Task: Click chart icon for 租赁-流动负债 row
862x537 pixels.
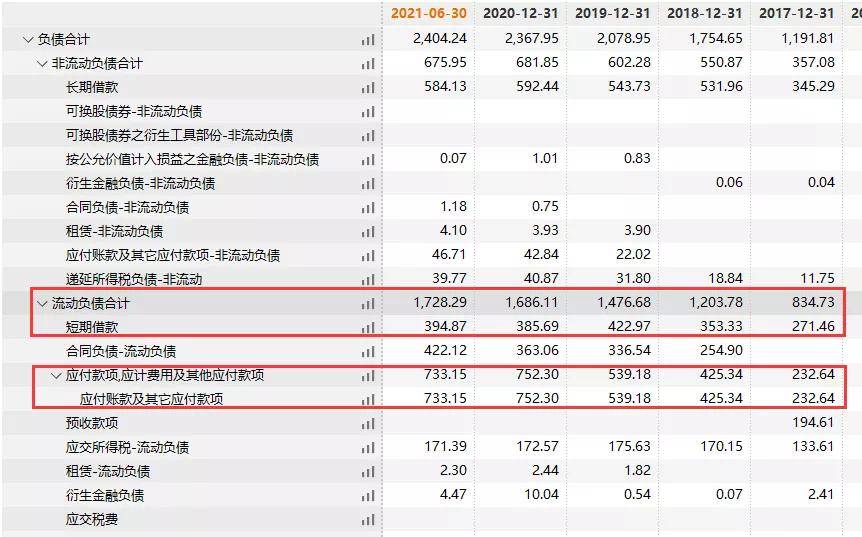Action: 368,472
